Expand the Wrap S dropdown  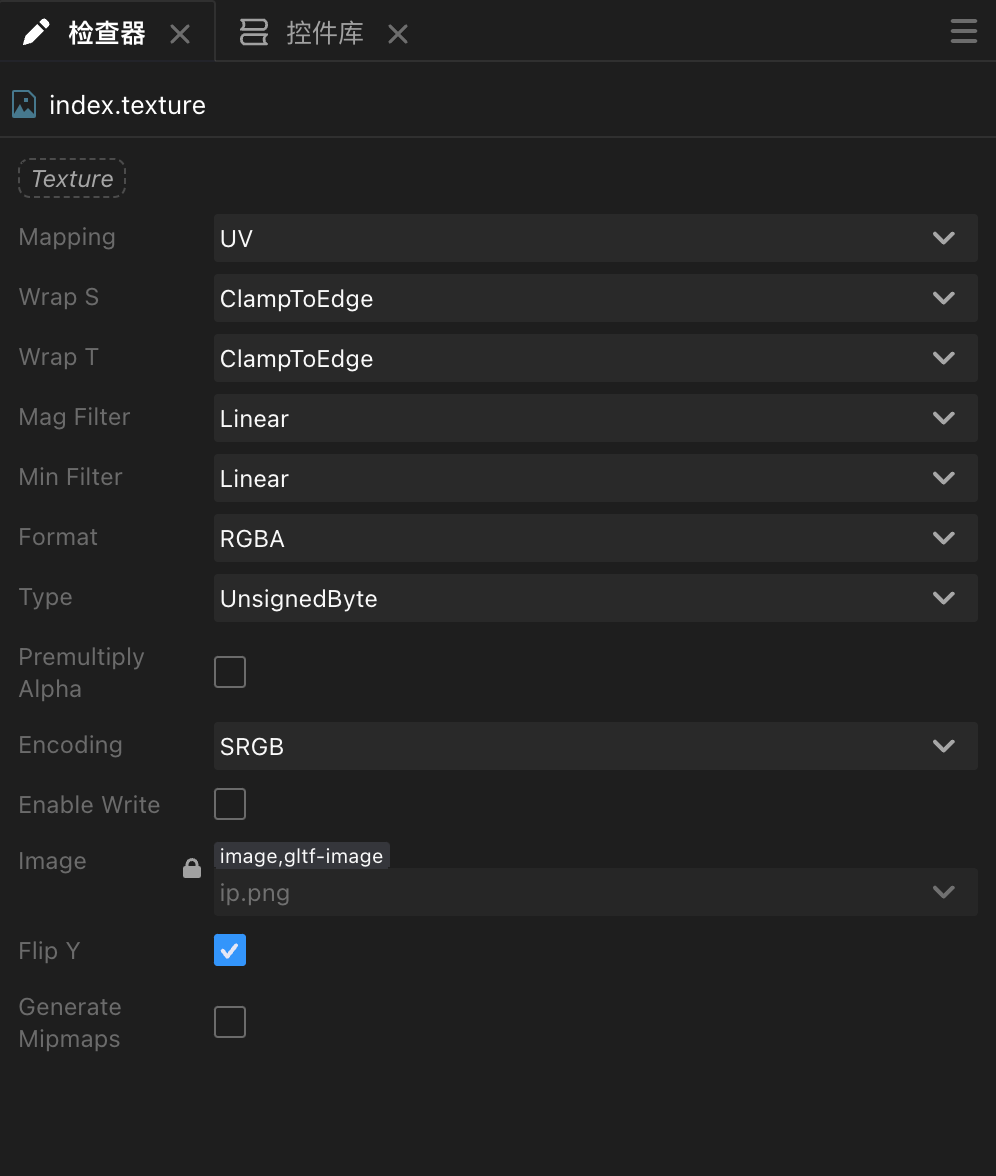[x=596, y=298]
